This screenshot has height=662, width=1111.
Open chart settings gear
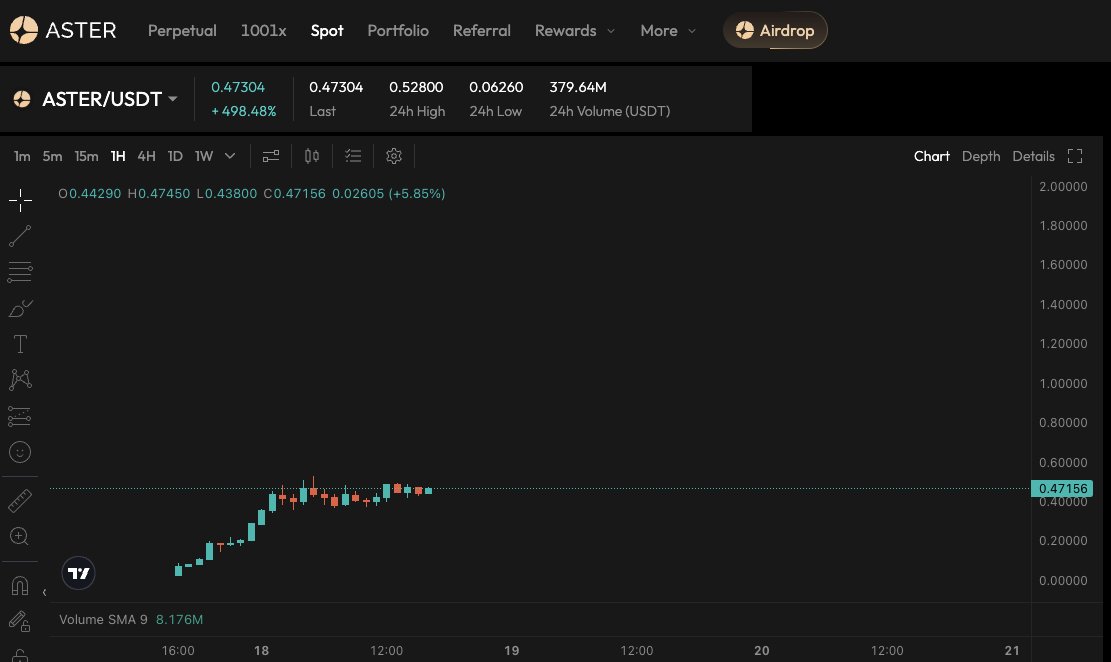[394, 156]
